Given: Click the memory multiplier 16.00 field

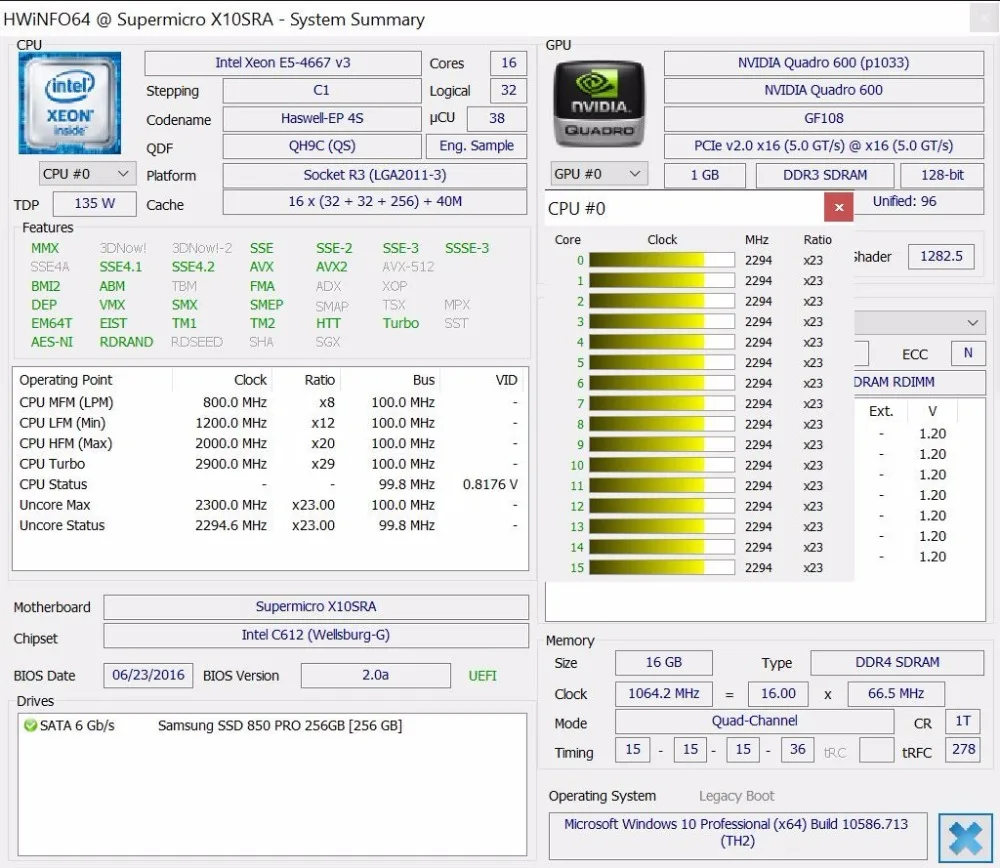Looking at the screenshot, I should point(778,693).
